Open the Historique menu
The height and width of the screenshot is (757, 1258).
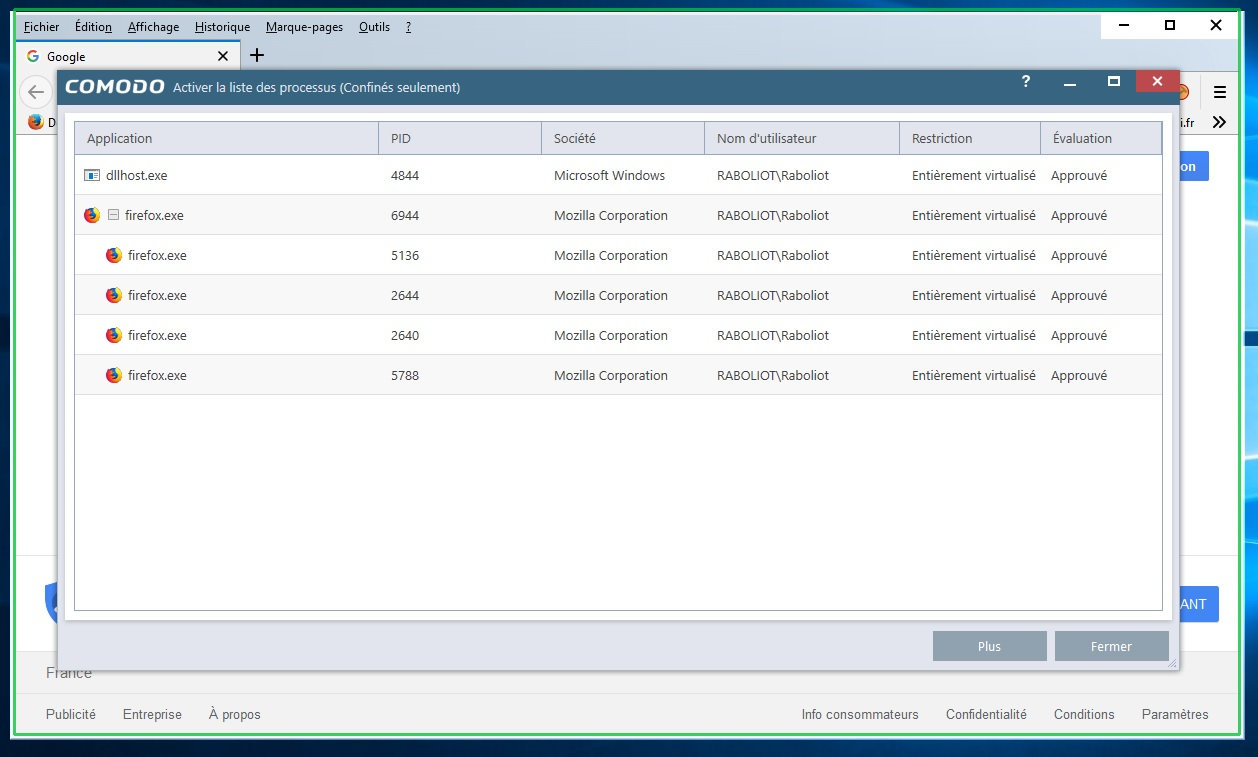222,27
